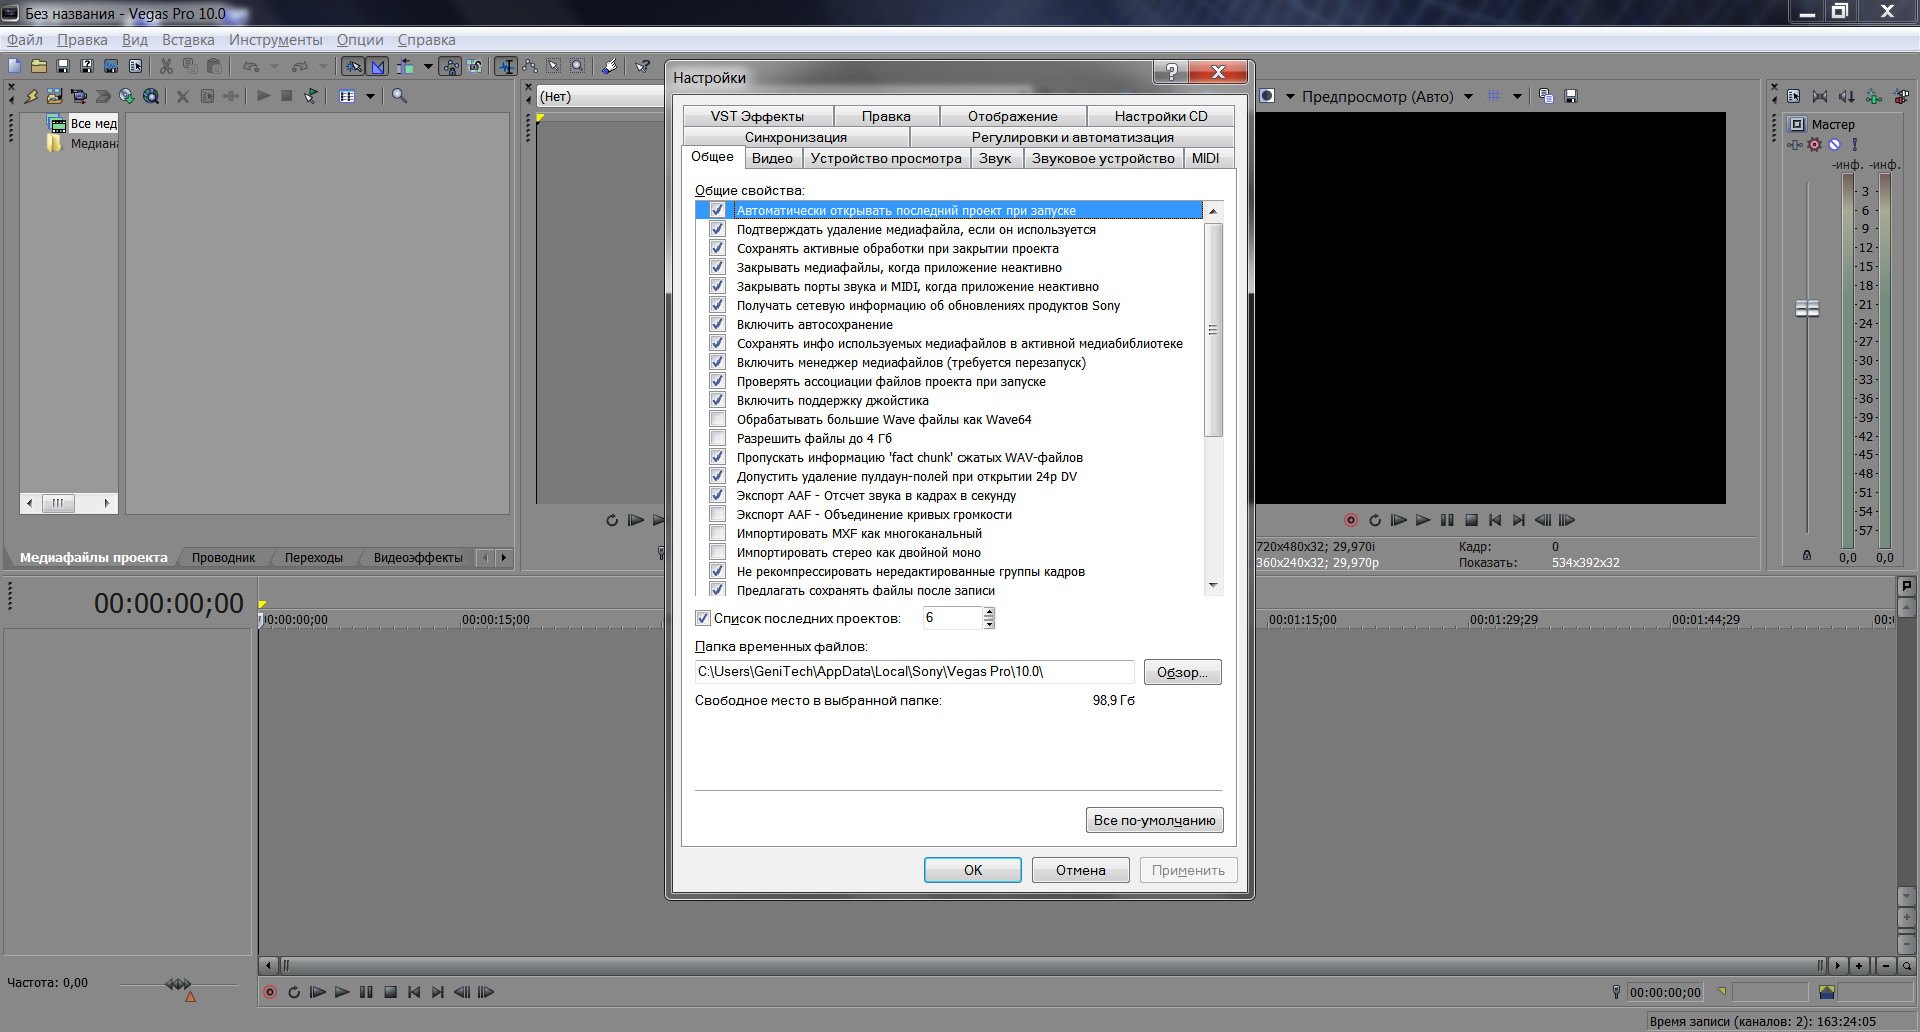Switch to the Видео settings tab
The image size is (1920, 1032).
coord(771,158)
